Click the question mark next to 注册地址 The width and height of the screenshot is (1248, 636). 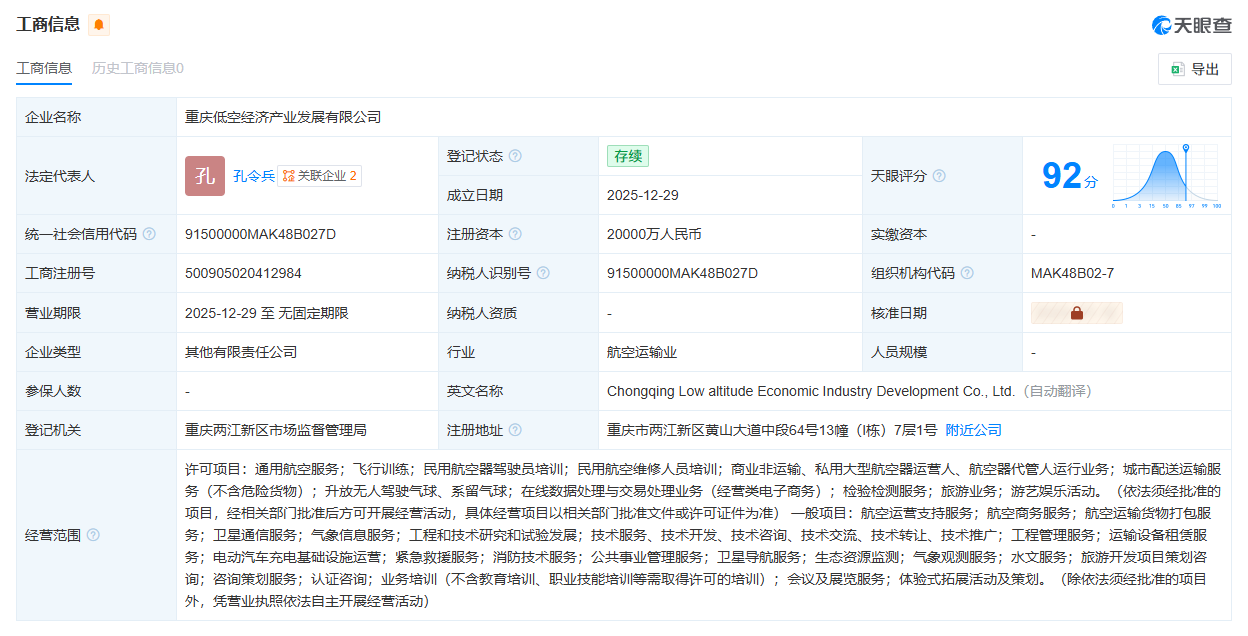(x=517, y=429)
